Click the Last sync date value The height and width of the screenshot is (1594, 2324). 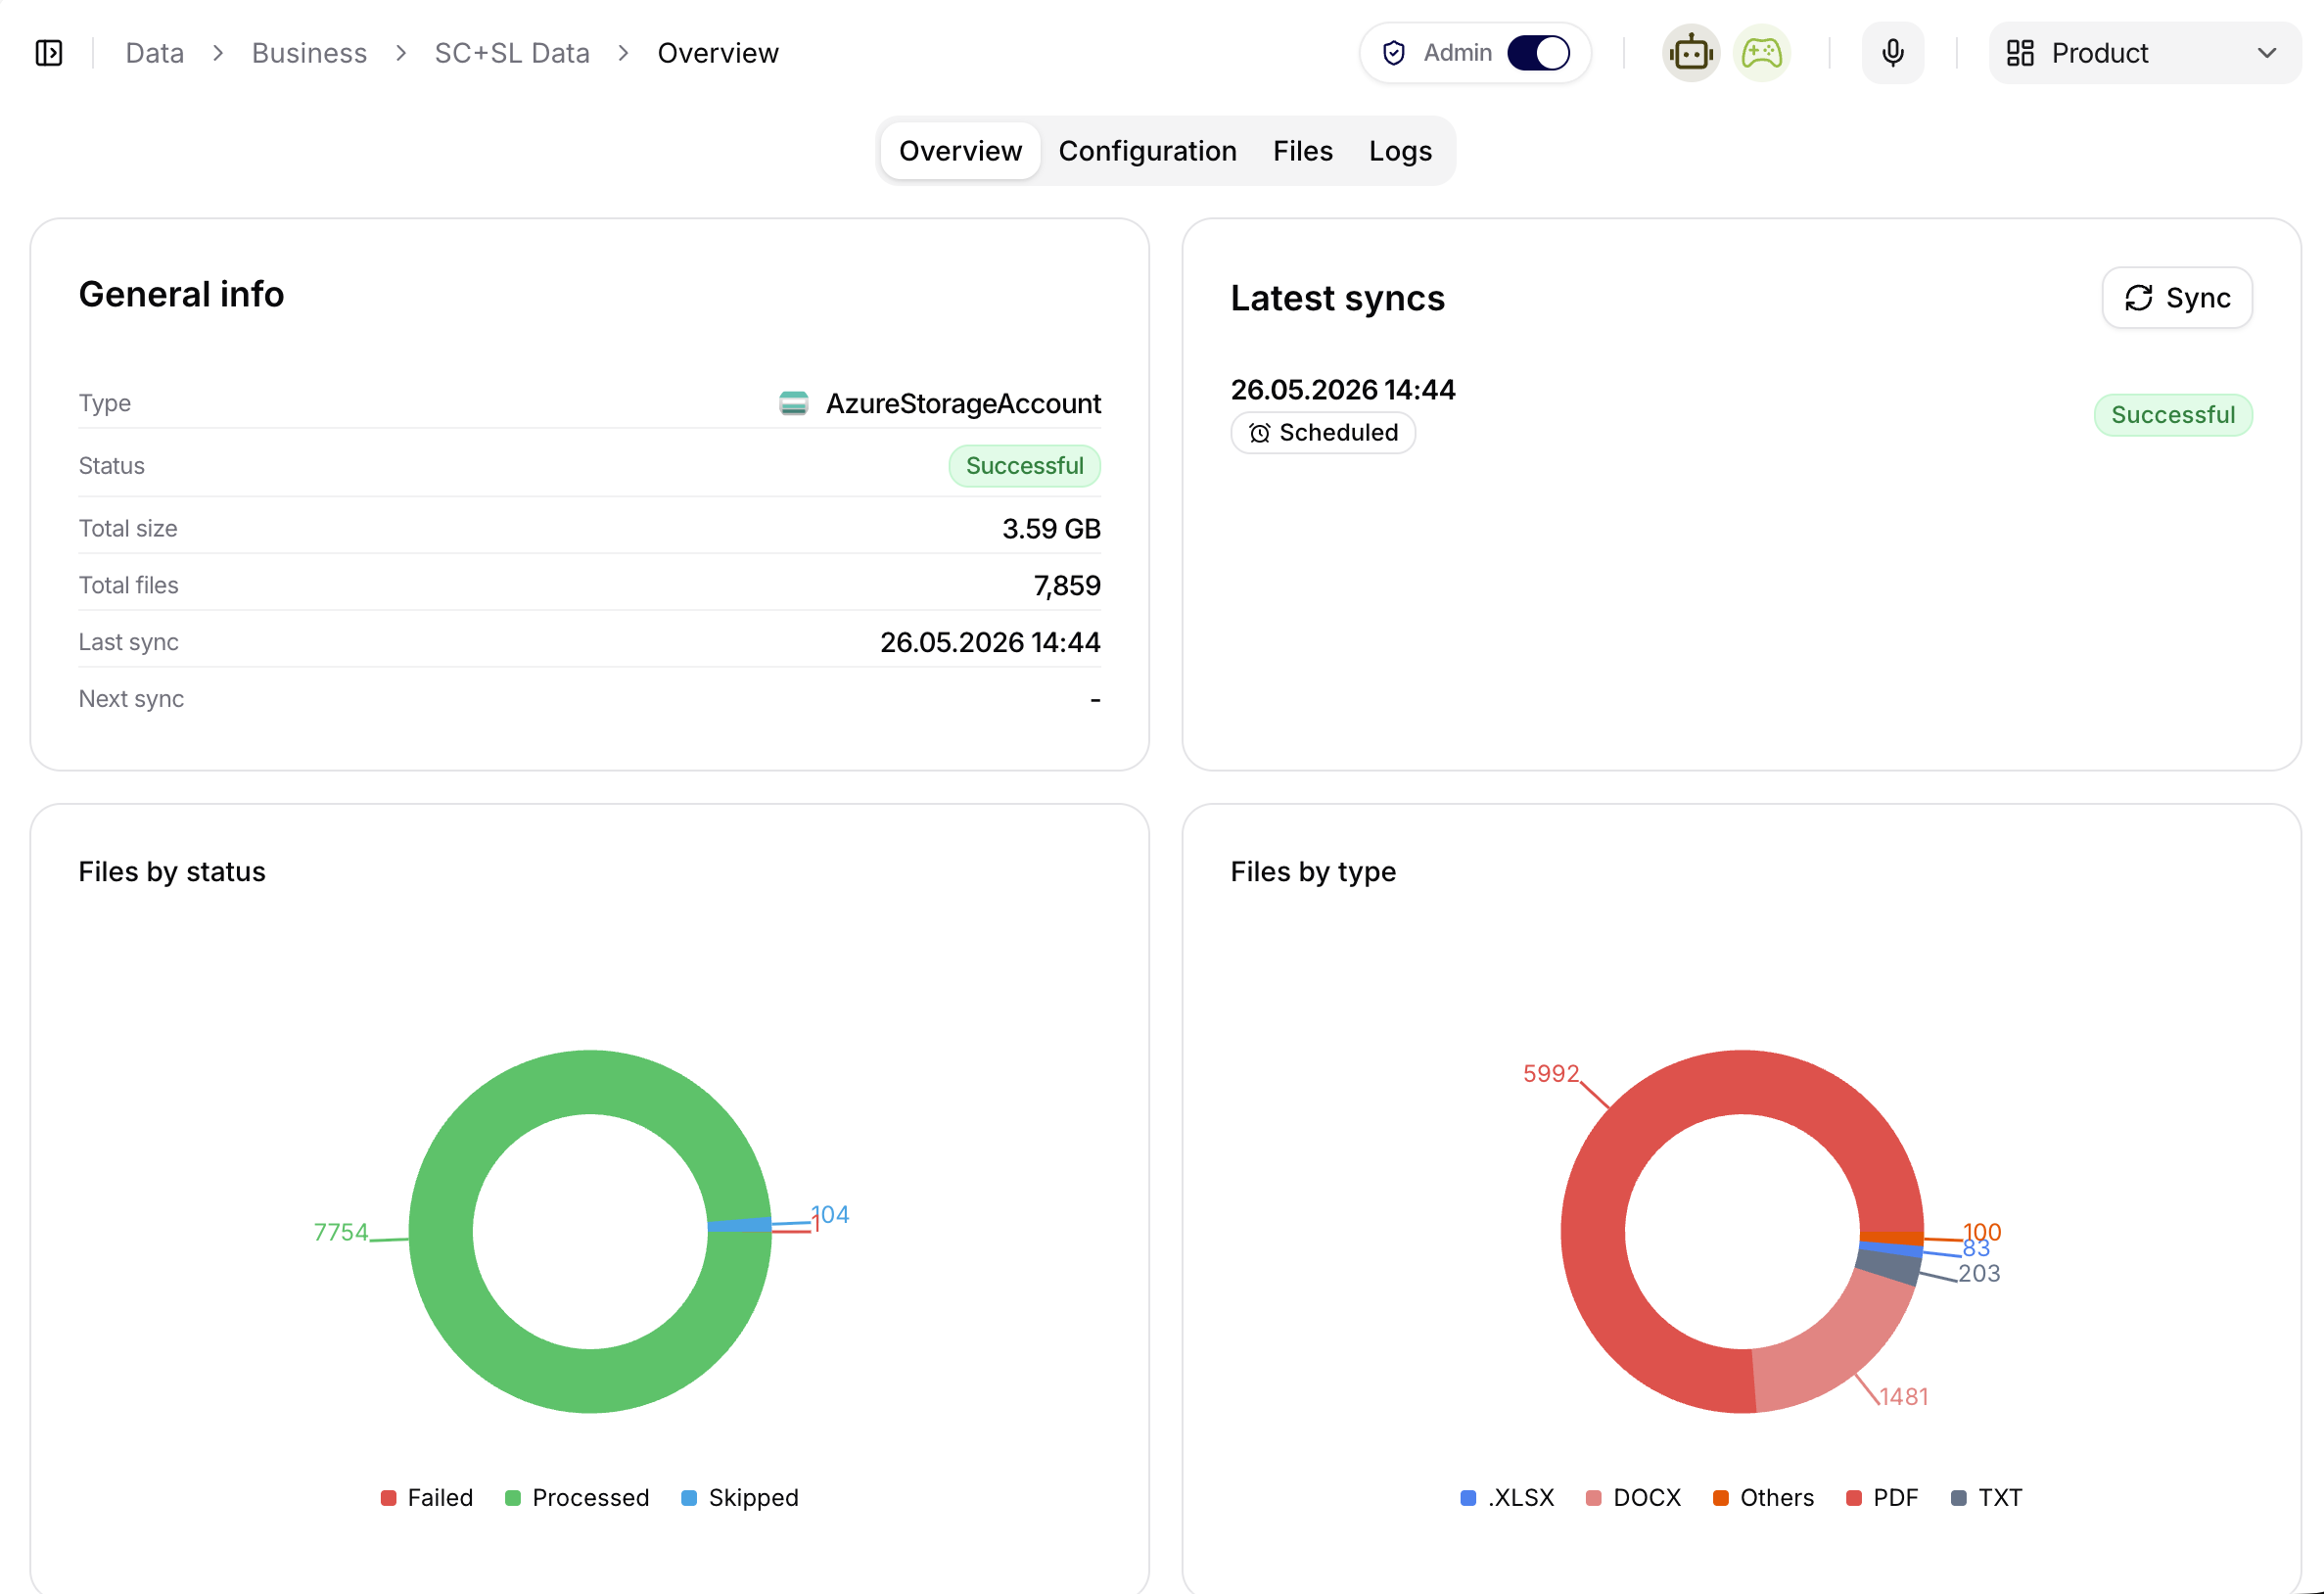[x=989, y=642]
